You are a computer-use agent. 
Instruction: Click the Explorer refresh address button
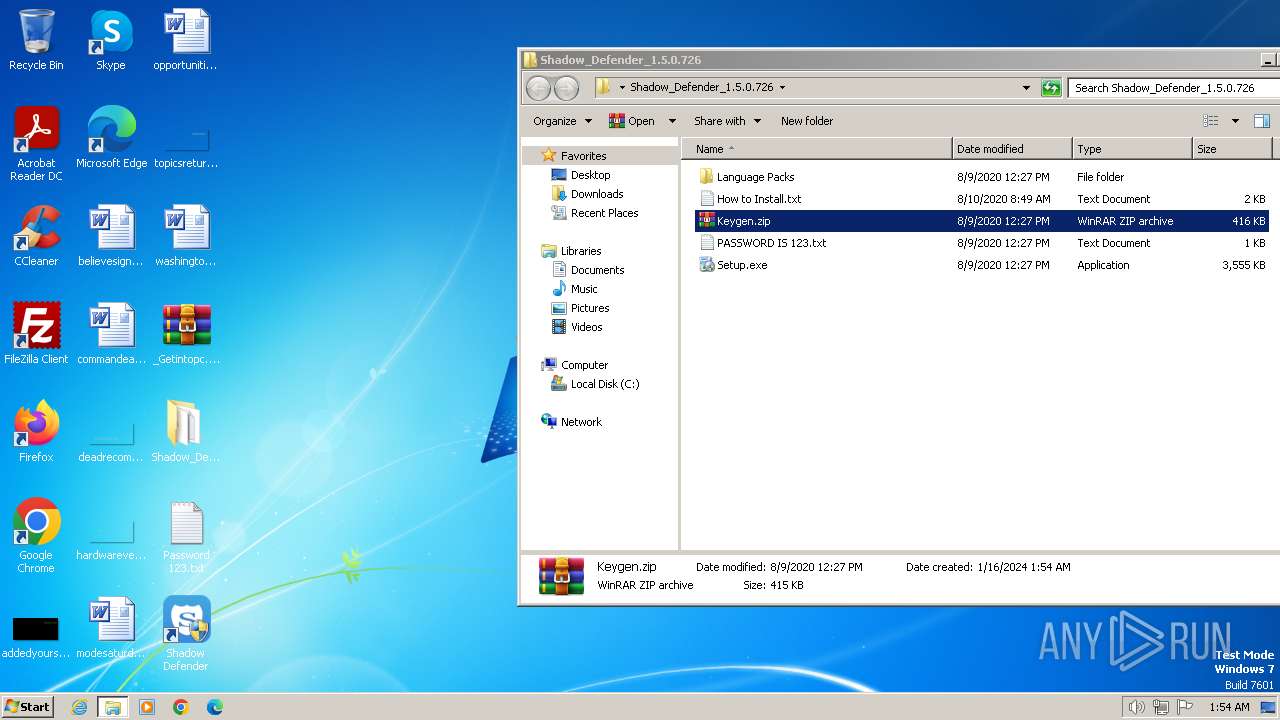tap(1051, 88)
